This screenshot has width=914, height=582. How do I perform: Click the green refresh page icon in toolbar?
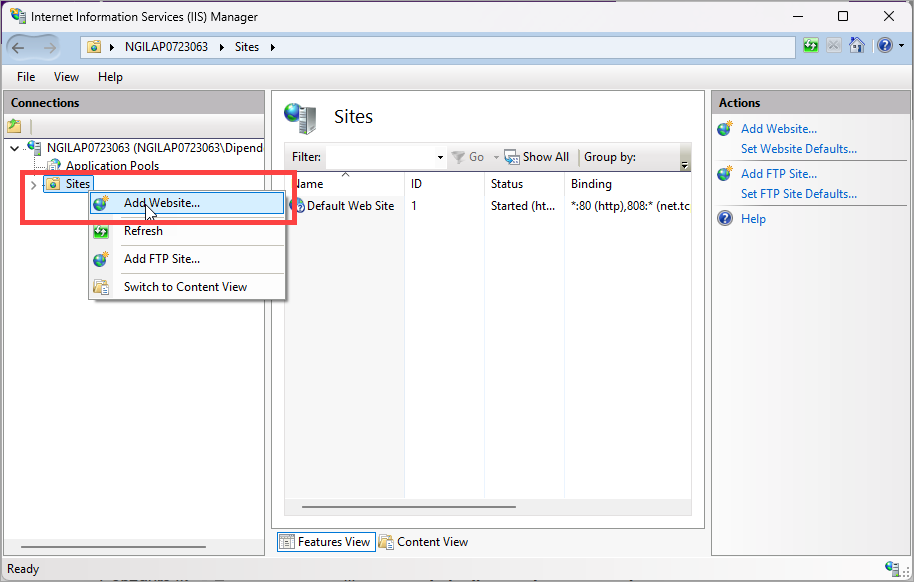coord(811,45)
